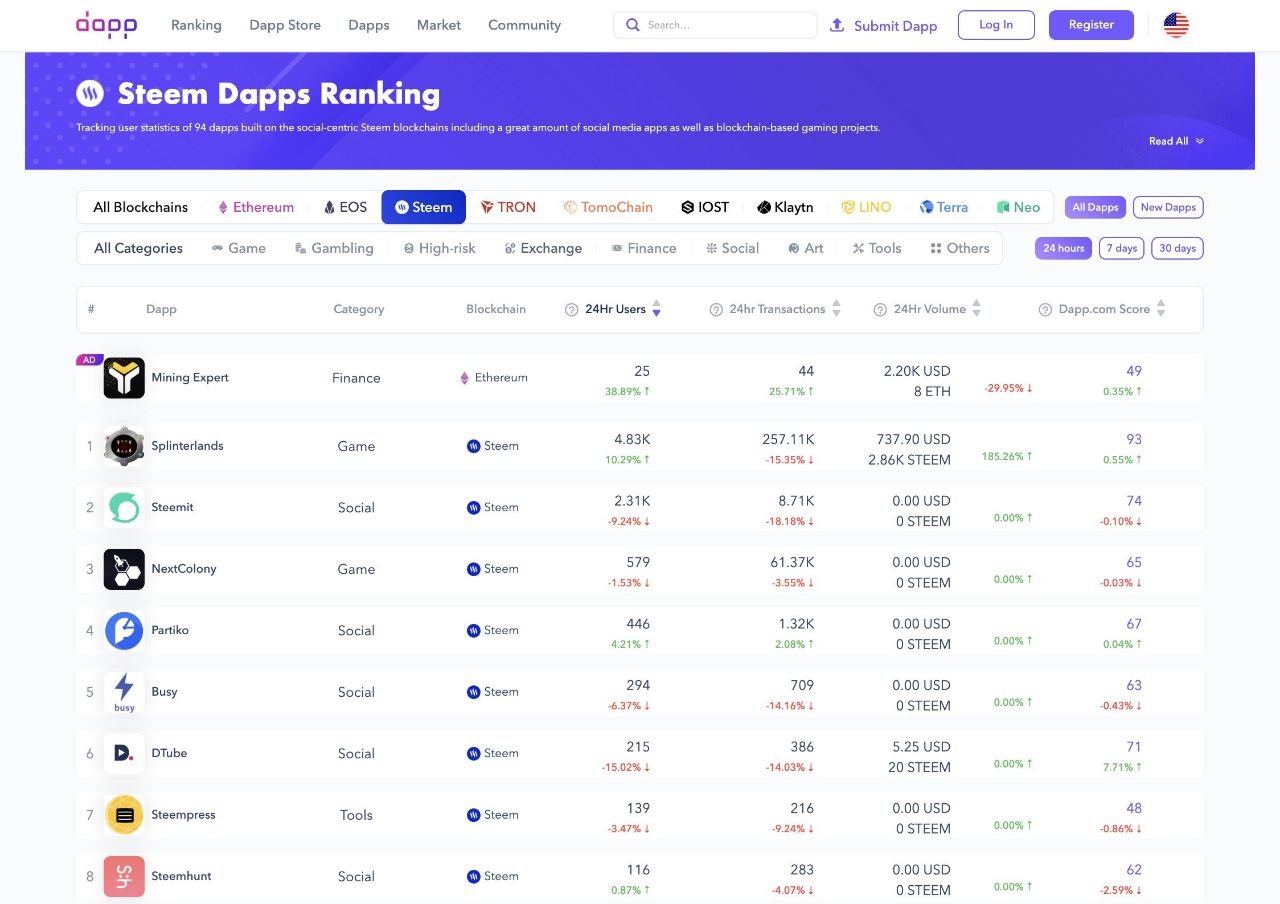The width and height of the screenshot is (1280, 904).
Task: Filter by High-risk category
Action: pyautogui.click(x=440, y=248)
